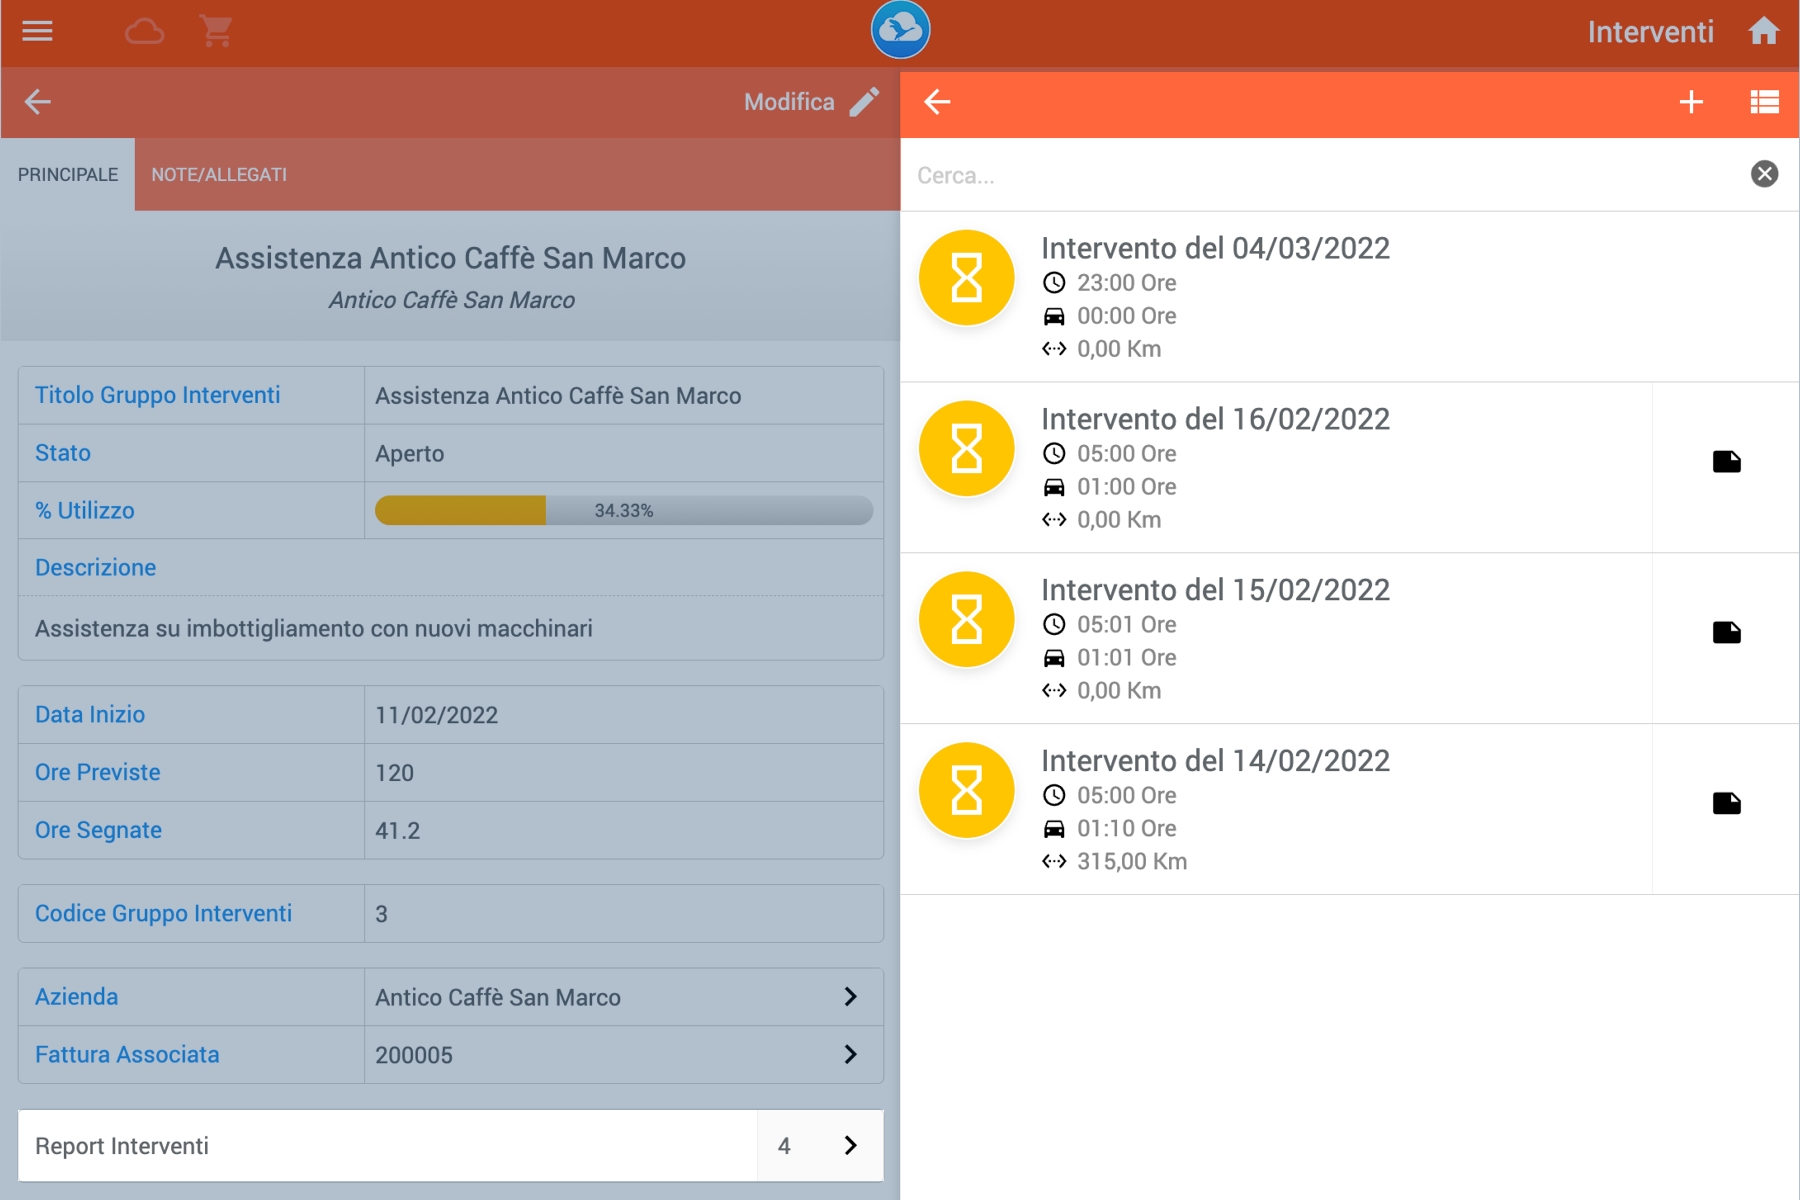Screen dimensions: 1800x1200
Task: Click the % Utilizzo label
Action: [x=84, y=511]
